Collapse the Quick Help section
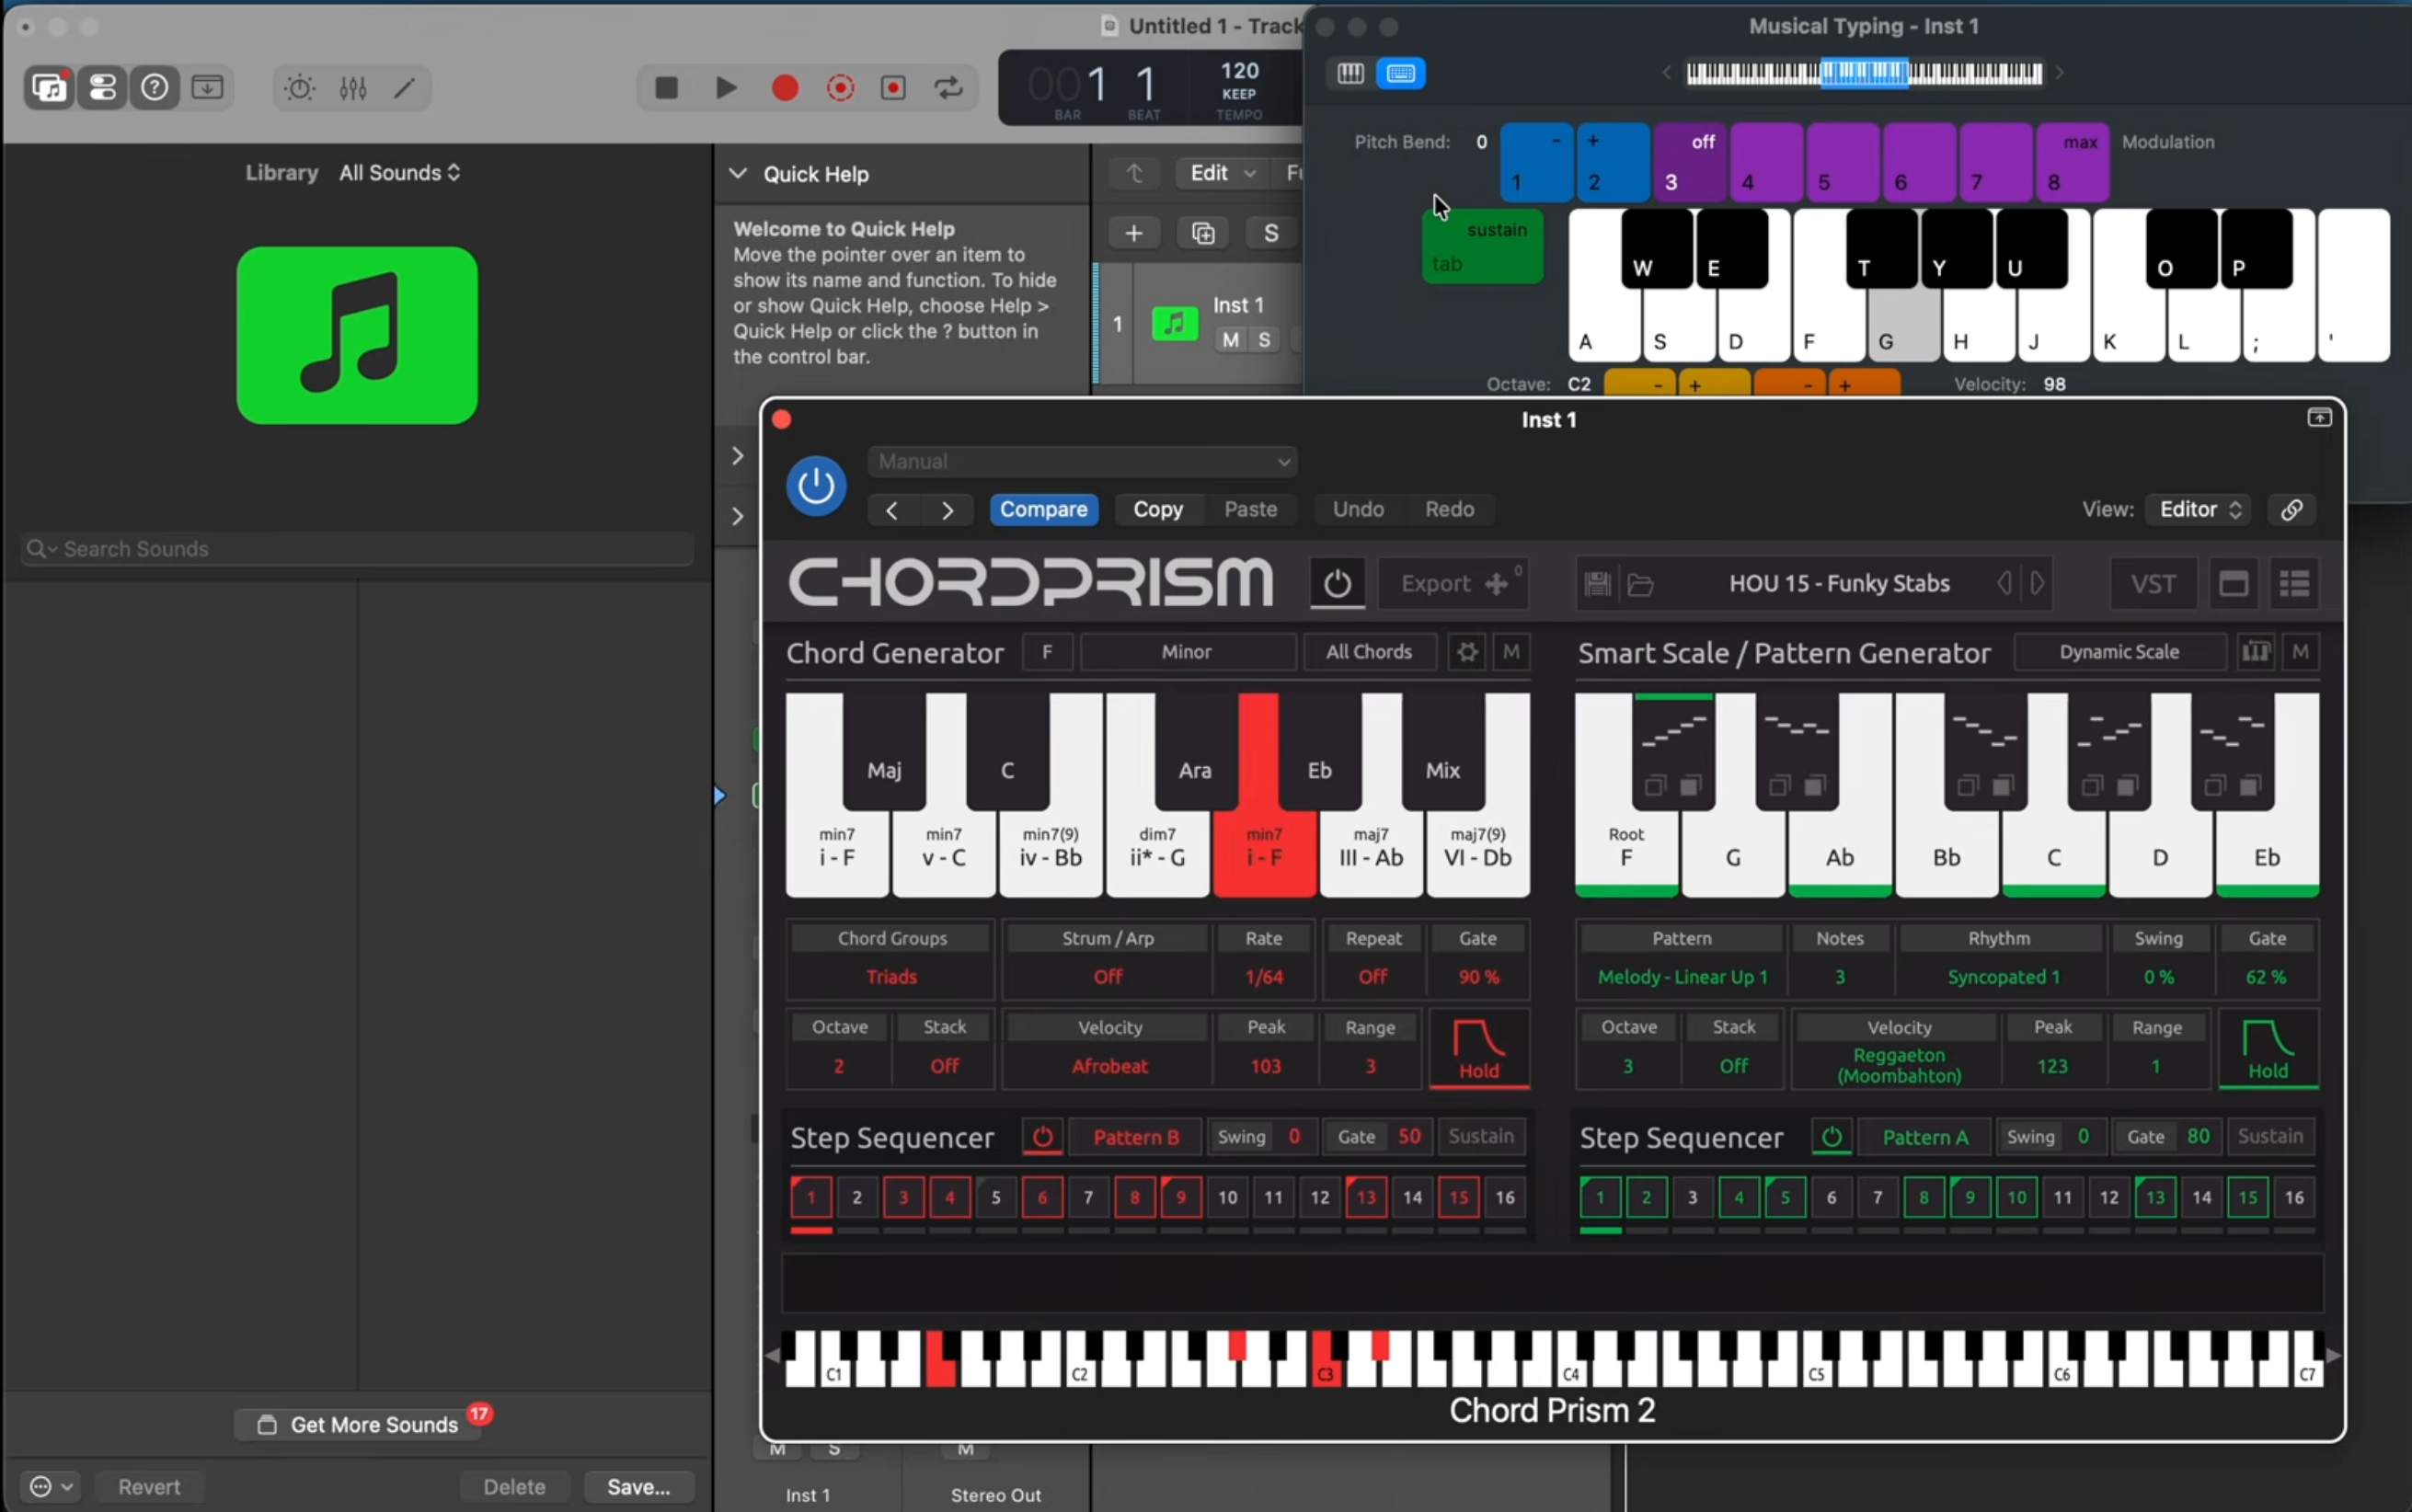Image resolution: width=2412 pixels, height=1512 pixels. click(x=738, y=174)
